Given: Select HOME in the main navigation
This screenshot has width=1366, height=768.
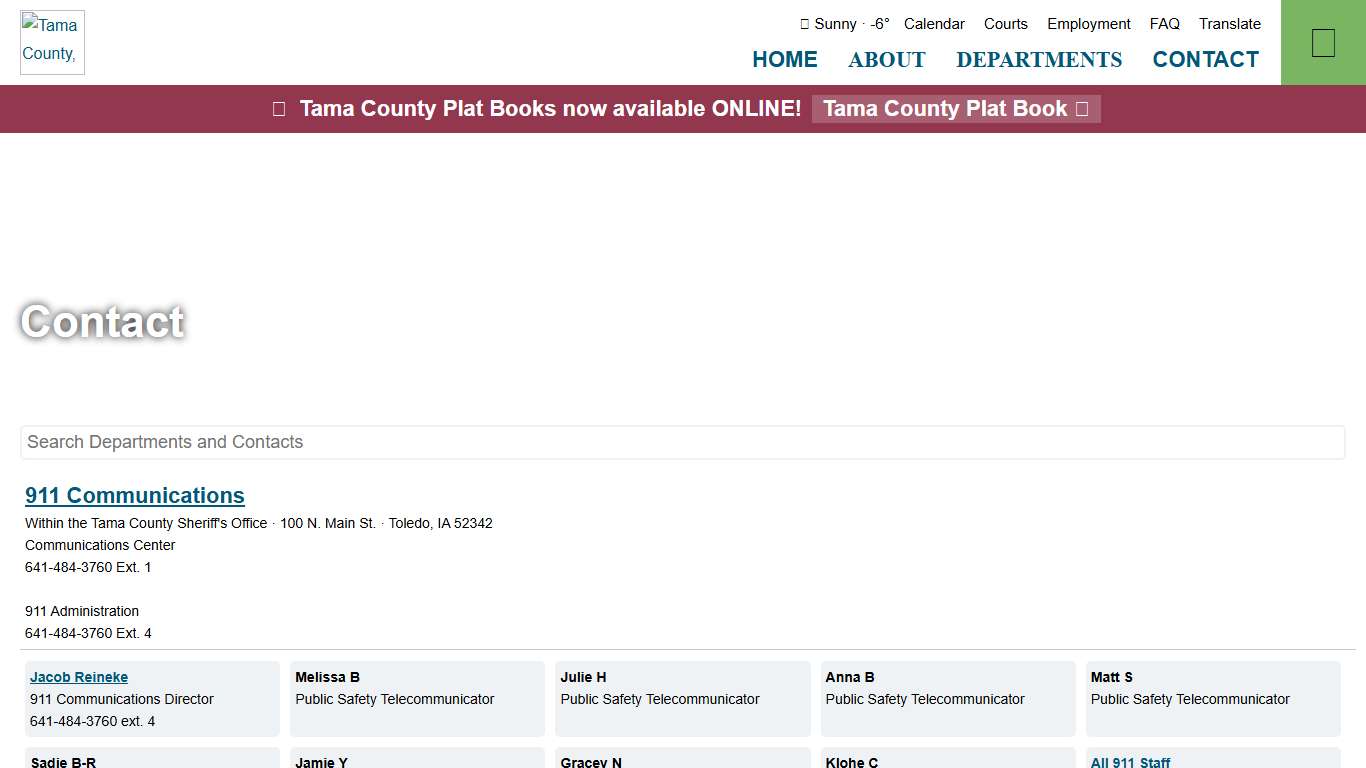Looking at the screenshot, I should coord(784,60).
